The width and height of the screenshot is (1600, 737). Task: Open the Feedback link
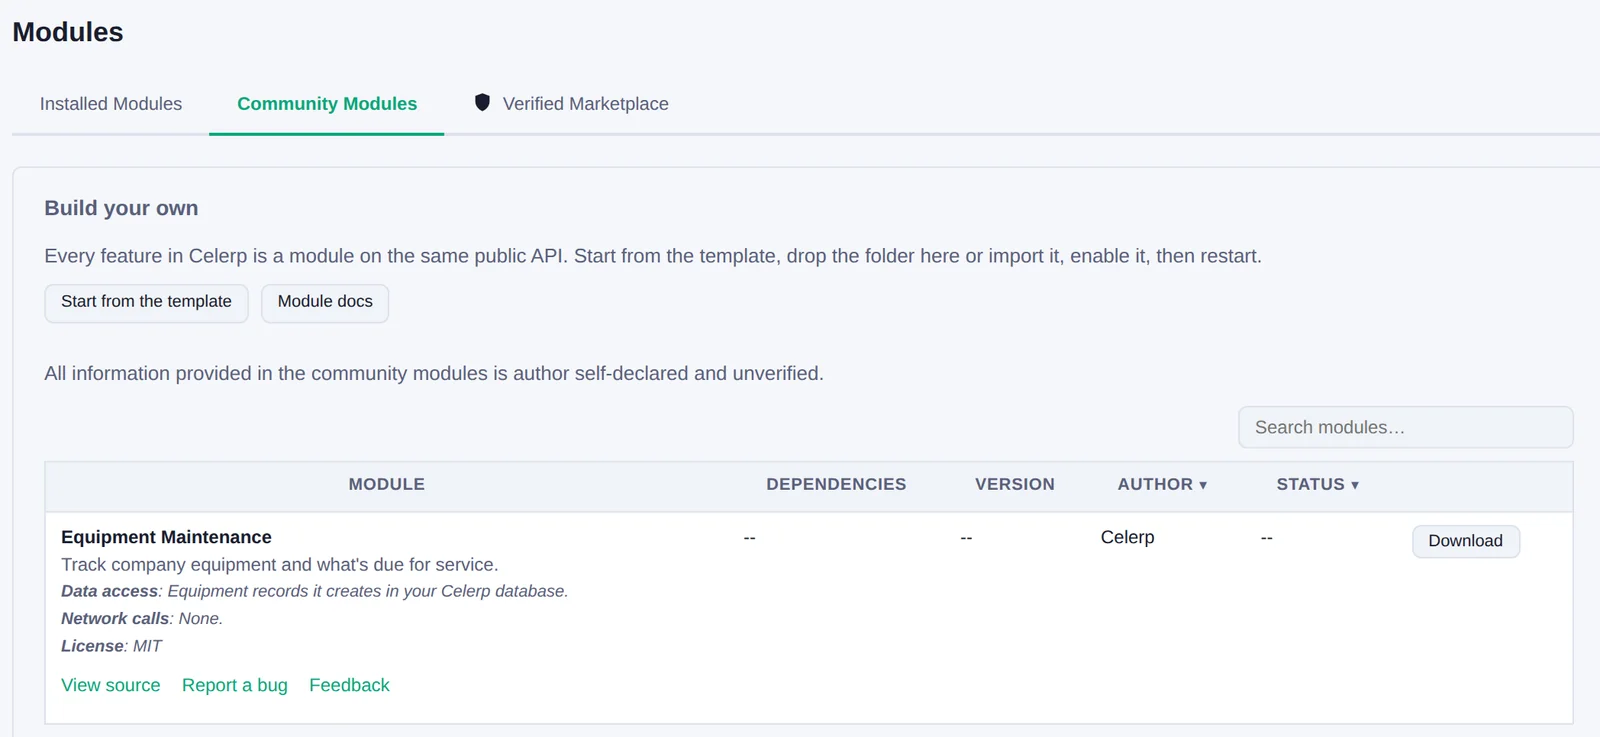coord(349,685)
